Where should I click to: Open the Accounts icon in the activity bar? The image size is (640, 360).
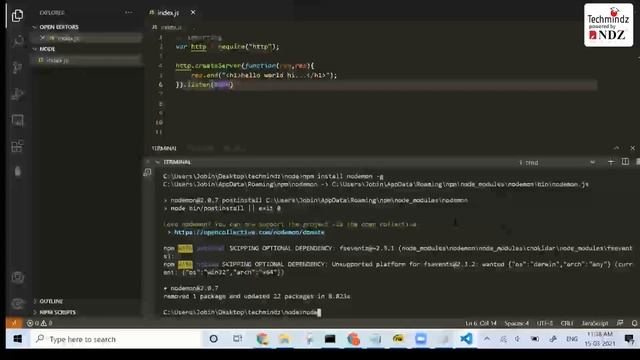[17, 278]
